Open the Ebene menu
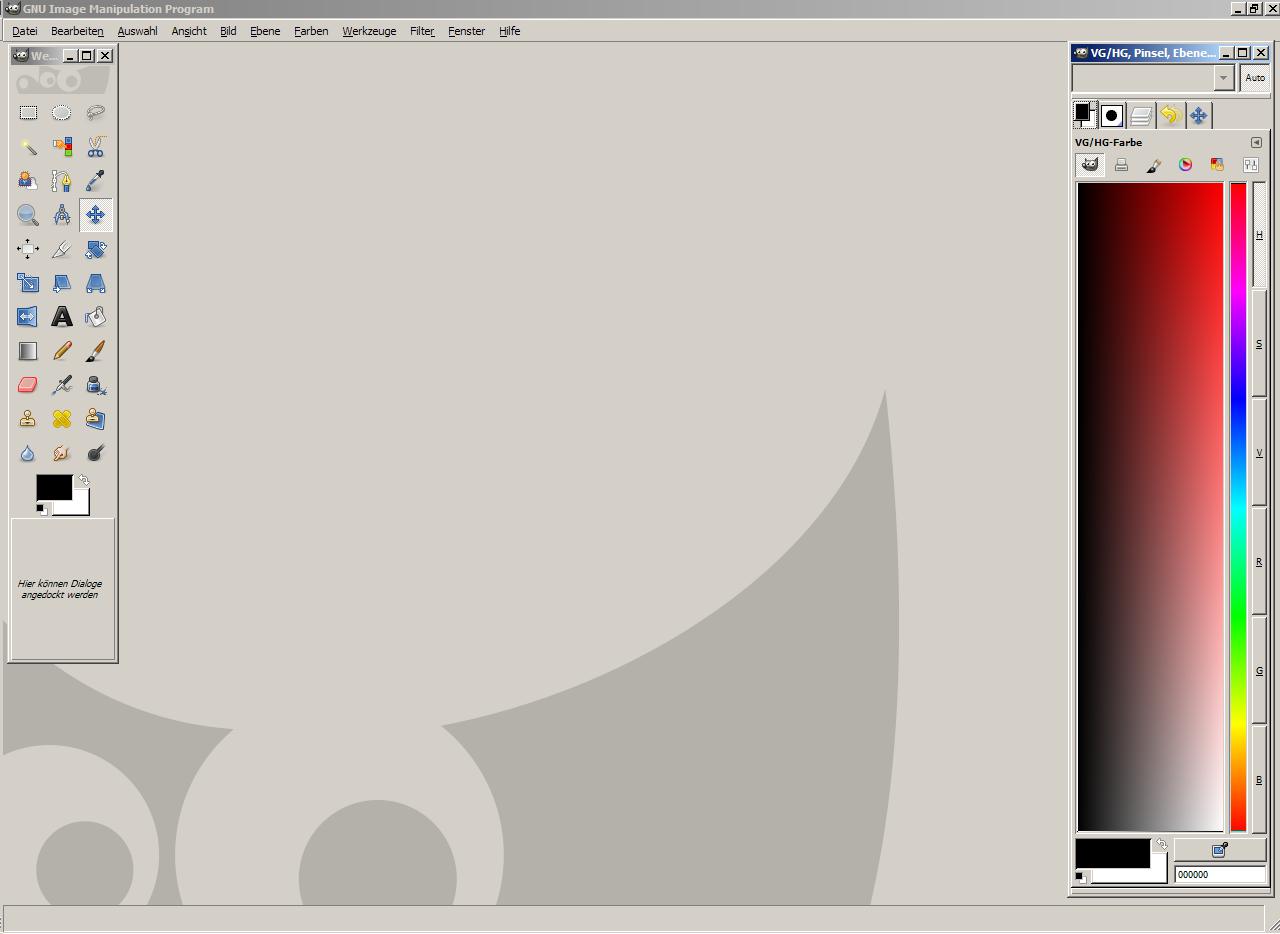 [x=265, y=31]
